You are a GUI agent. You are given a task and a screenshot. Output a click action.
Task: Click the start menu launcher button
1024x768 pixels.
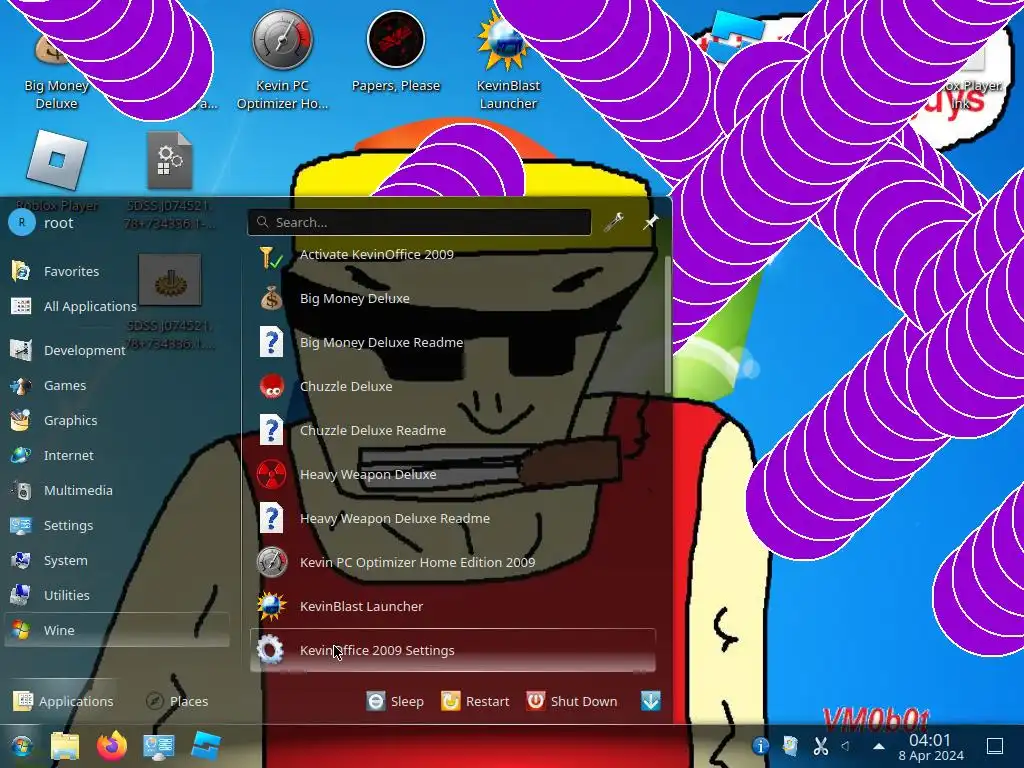(x=22, y=746)
